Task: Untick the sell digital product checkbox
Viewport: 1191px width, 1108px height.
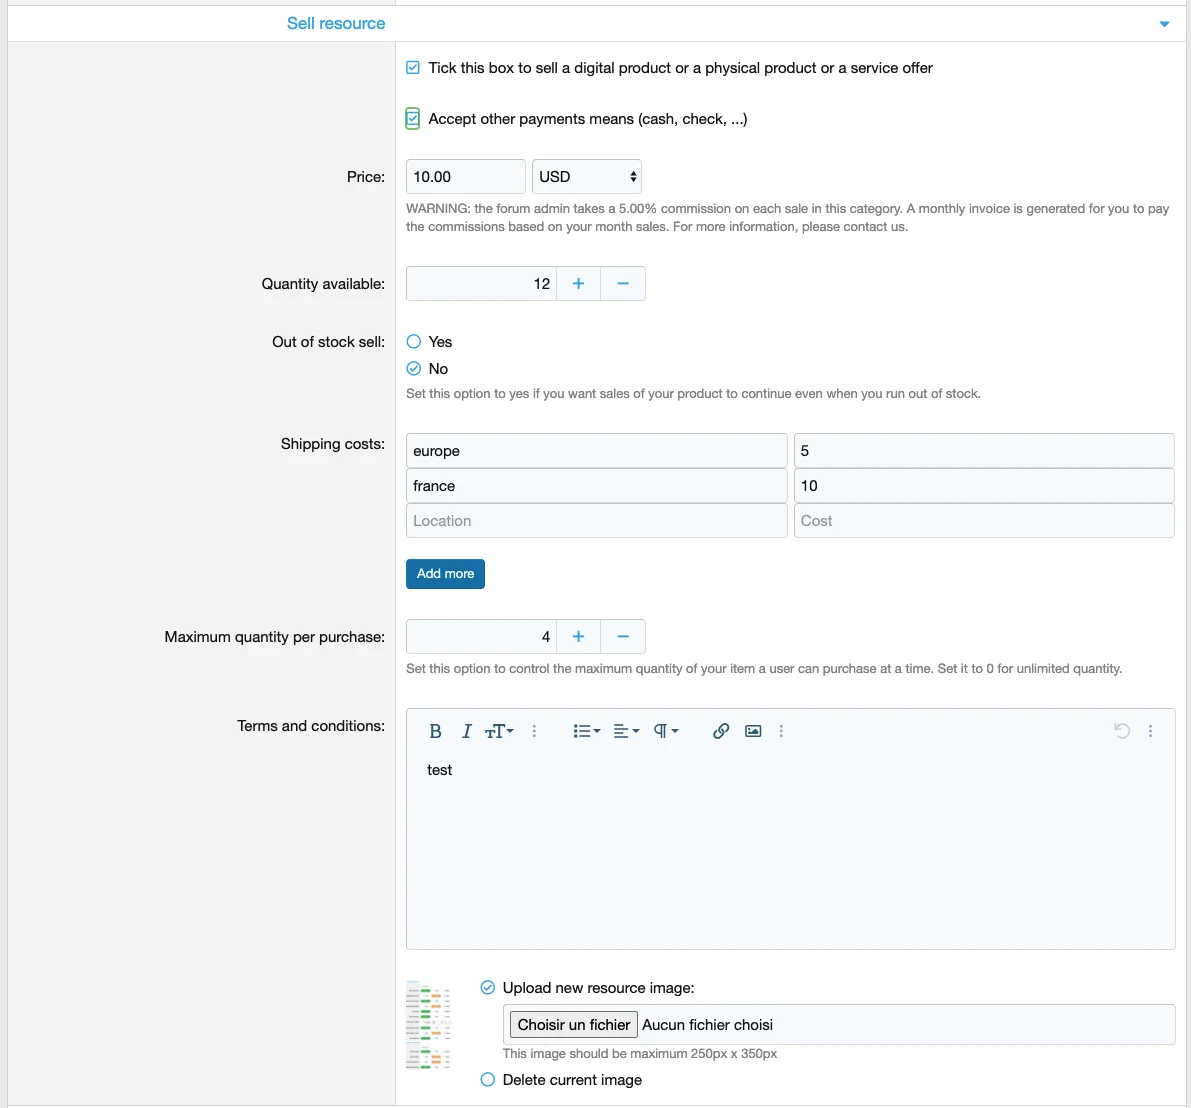Action: [x=413, y=68]
